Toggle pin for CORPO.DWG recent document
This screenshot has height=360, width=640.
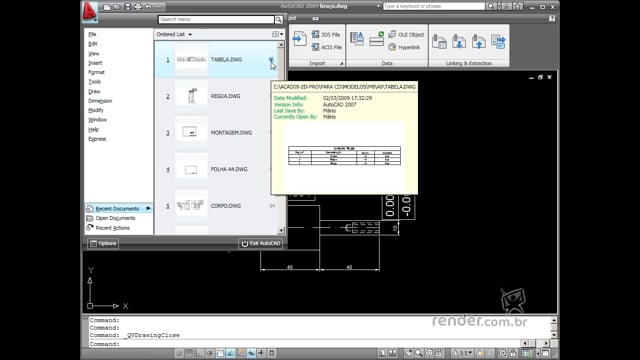(272, 206)
